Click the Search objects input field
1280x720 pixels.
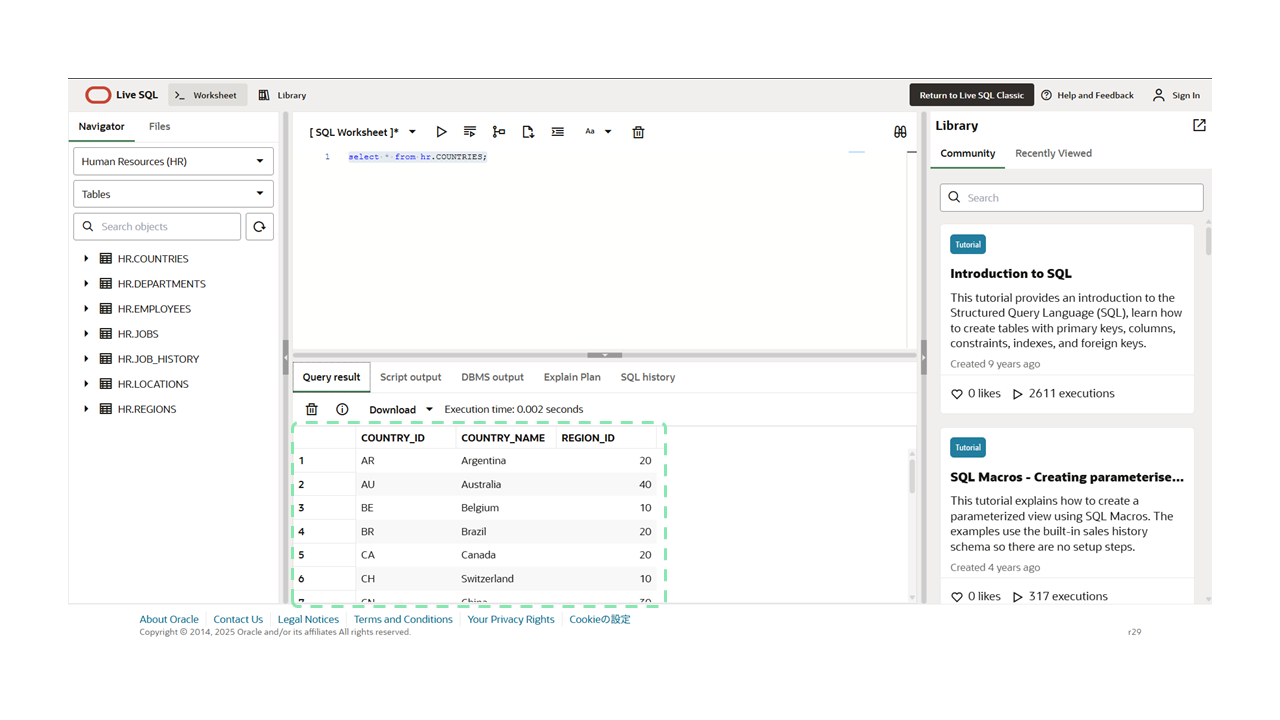[158, 227]
